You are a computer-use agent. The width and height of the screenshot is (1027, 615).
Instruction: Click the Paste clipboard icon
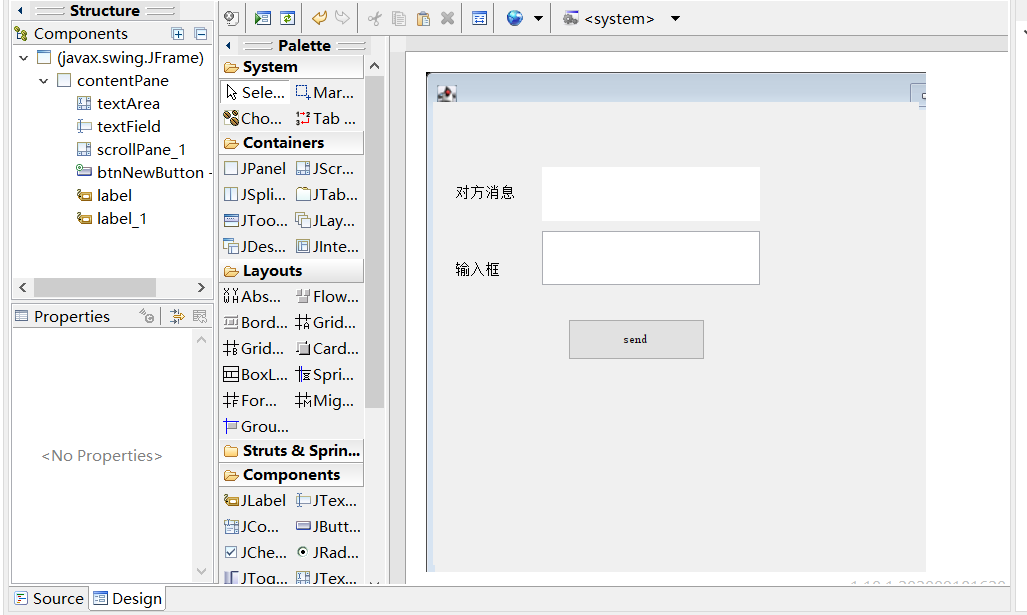coord(423,18)
